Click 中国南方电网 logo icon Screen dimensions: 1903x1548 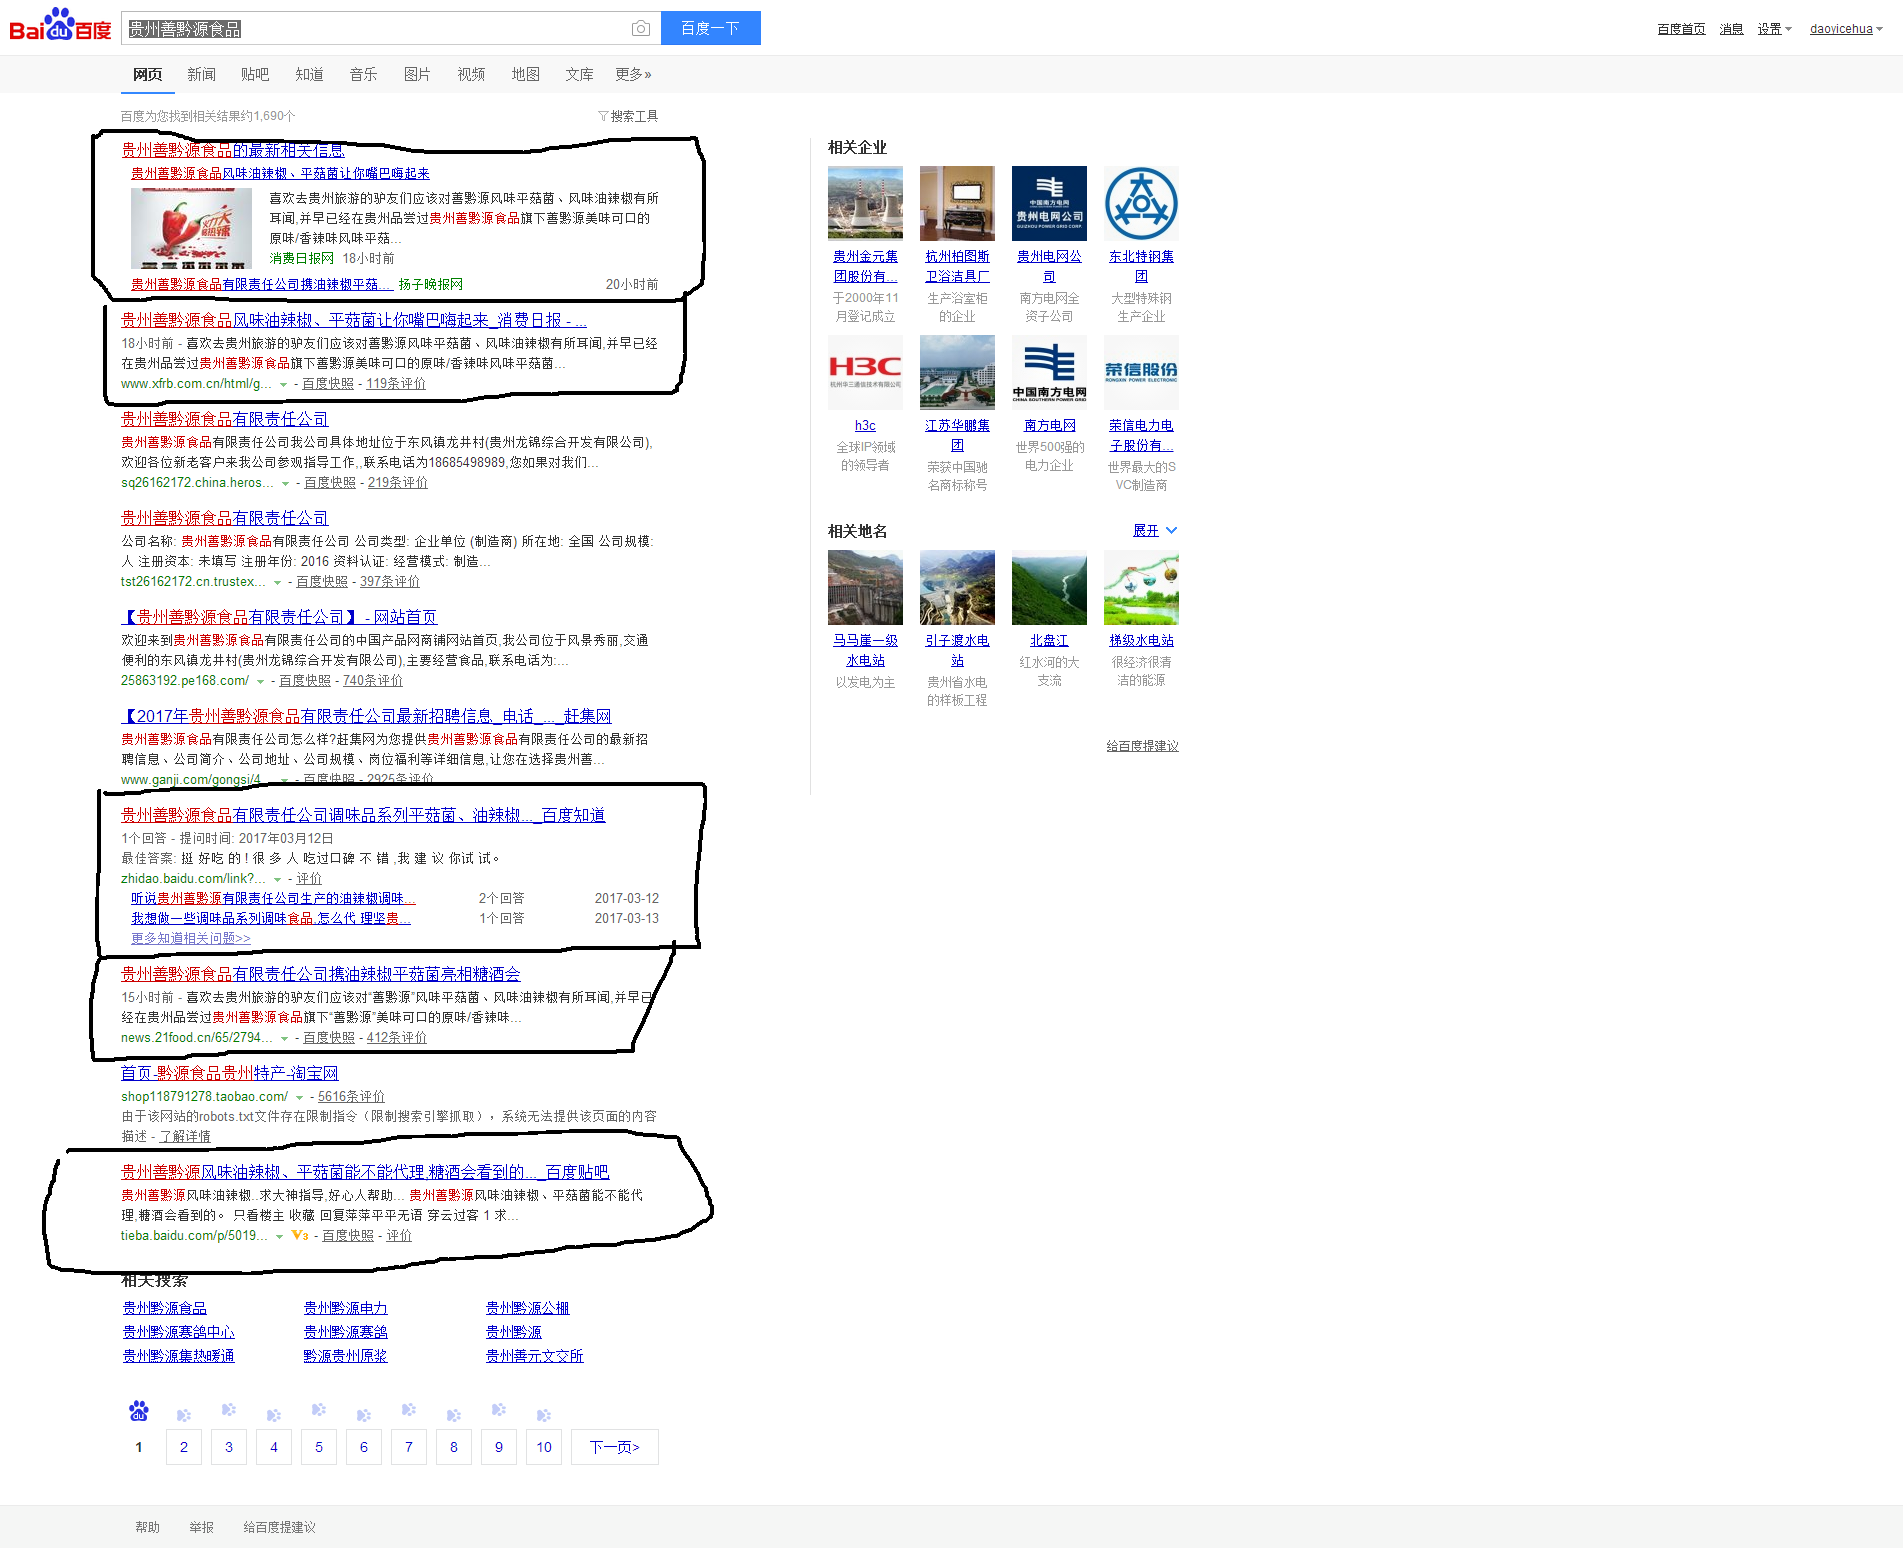click(x=1049, y=372)
